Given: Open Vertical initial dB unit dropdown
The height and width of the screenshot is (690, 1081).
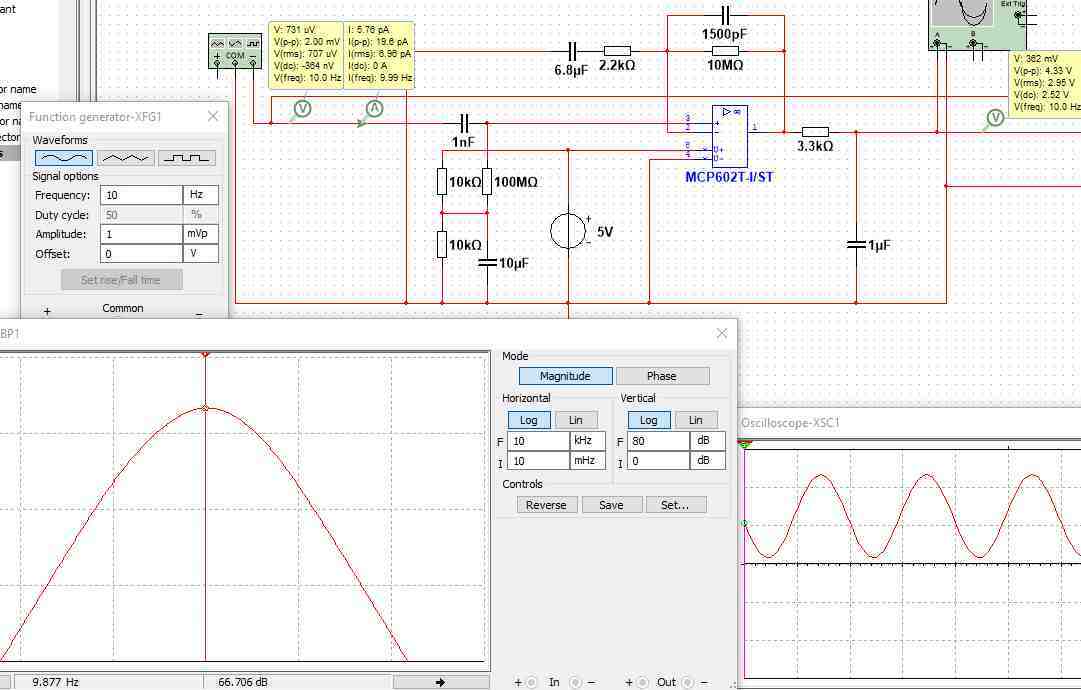Looking at the screenshot, I should [708, 460].
